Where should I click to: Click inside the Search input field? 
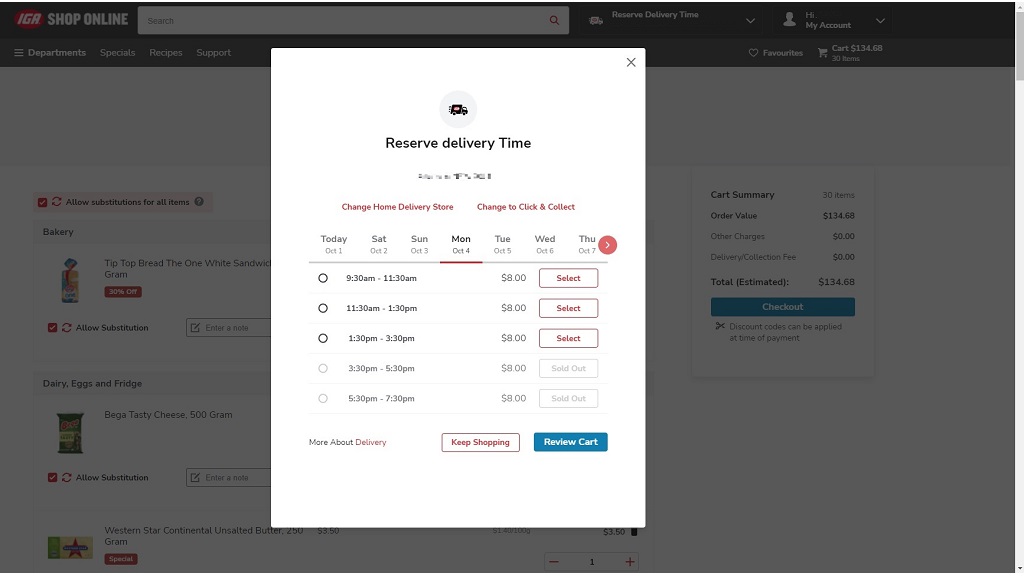(340, 21)
